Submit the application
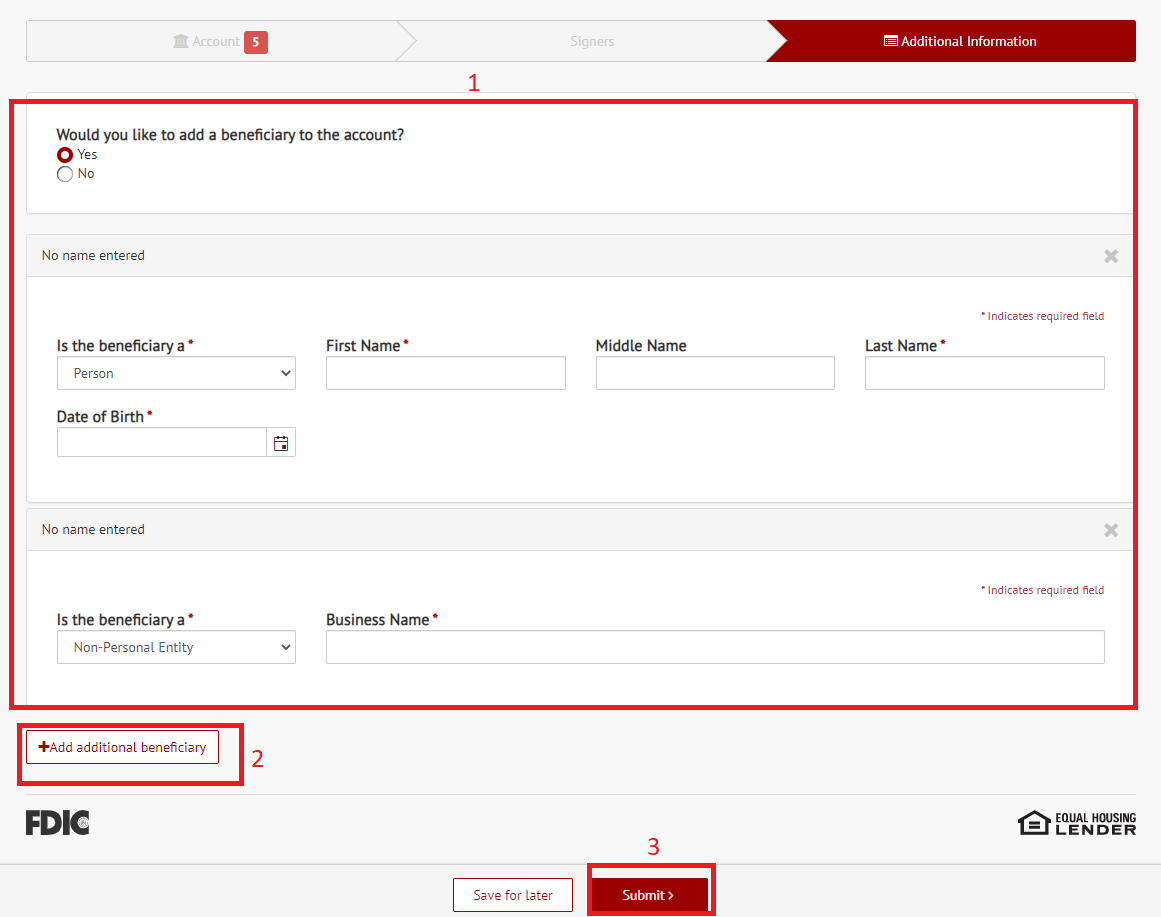 [648, 895]
